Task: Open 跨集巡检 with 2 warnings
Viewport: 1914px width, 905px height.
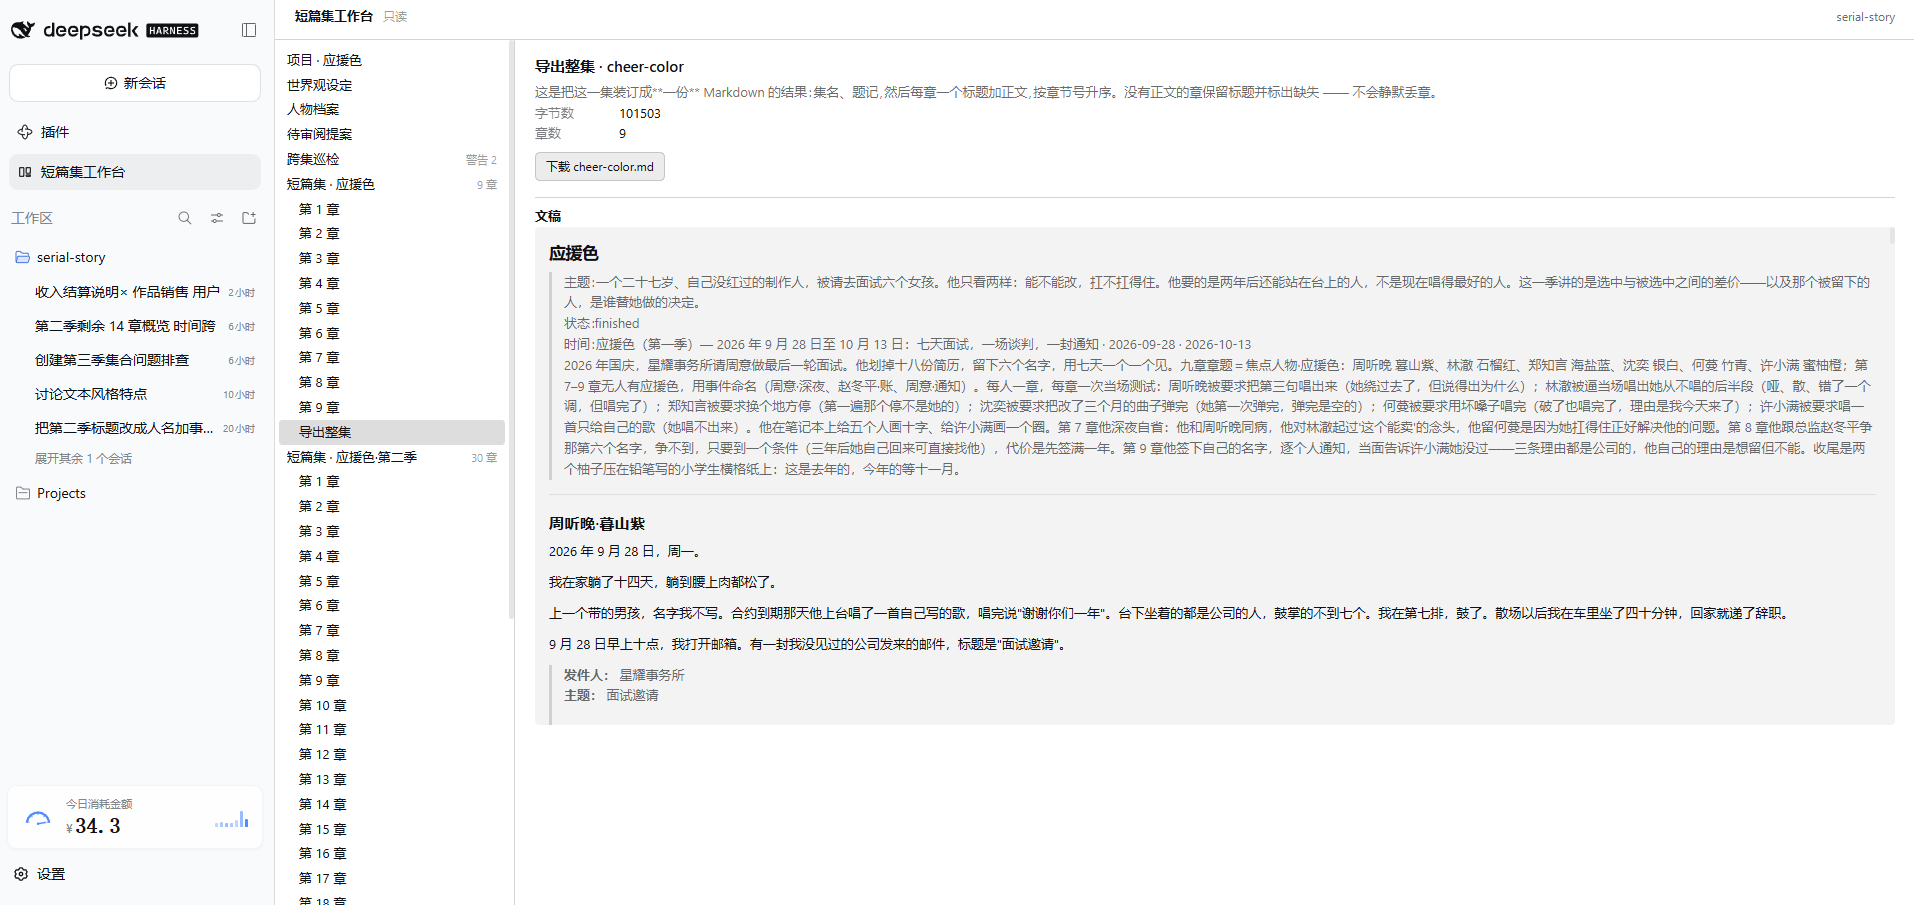Action: coord(392,159)
